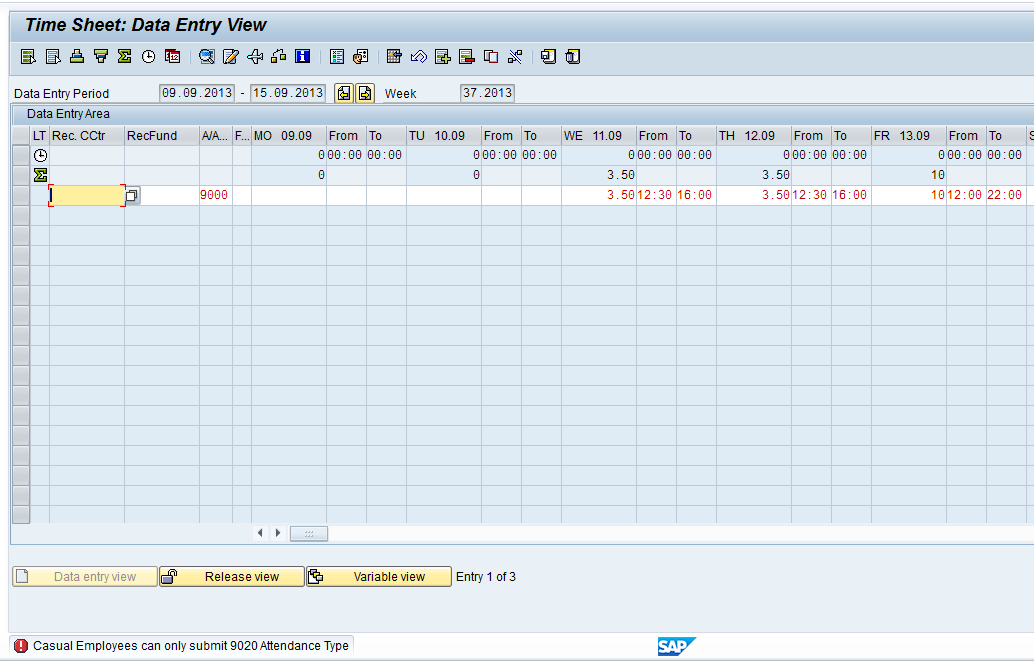Click Friday From time 12:00 in entry row
Screen dimensions: 1034x661
pos(966,195)
